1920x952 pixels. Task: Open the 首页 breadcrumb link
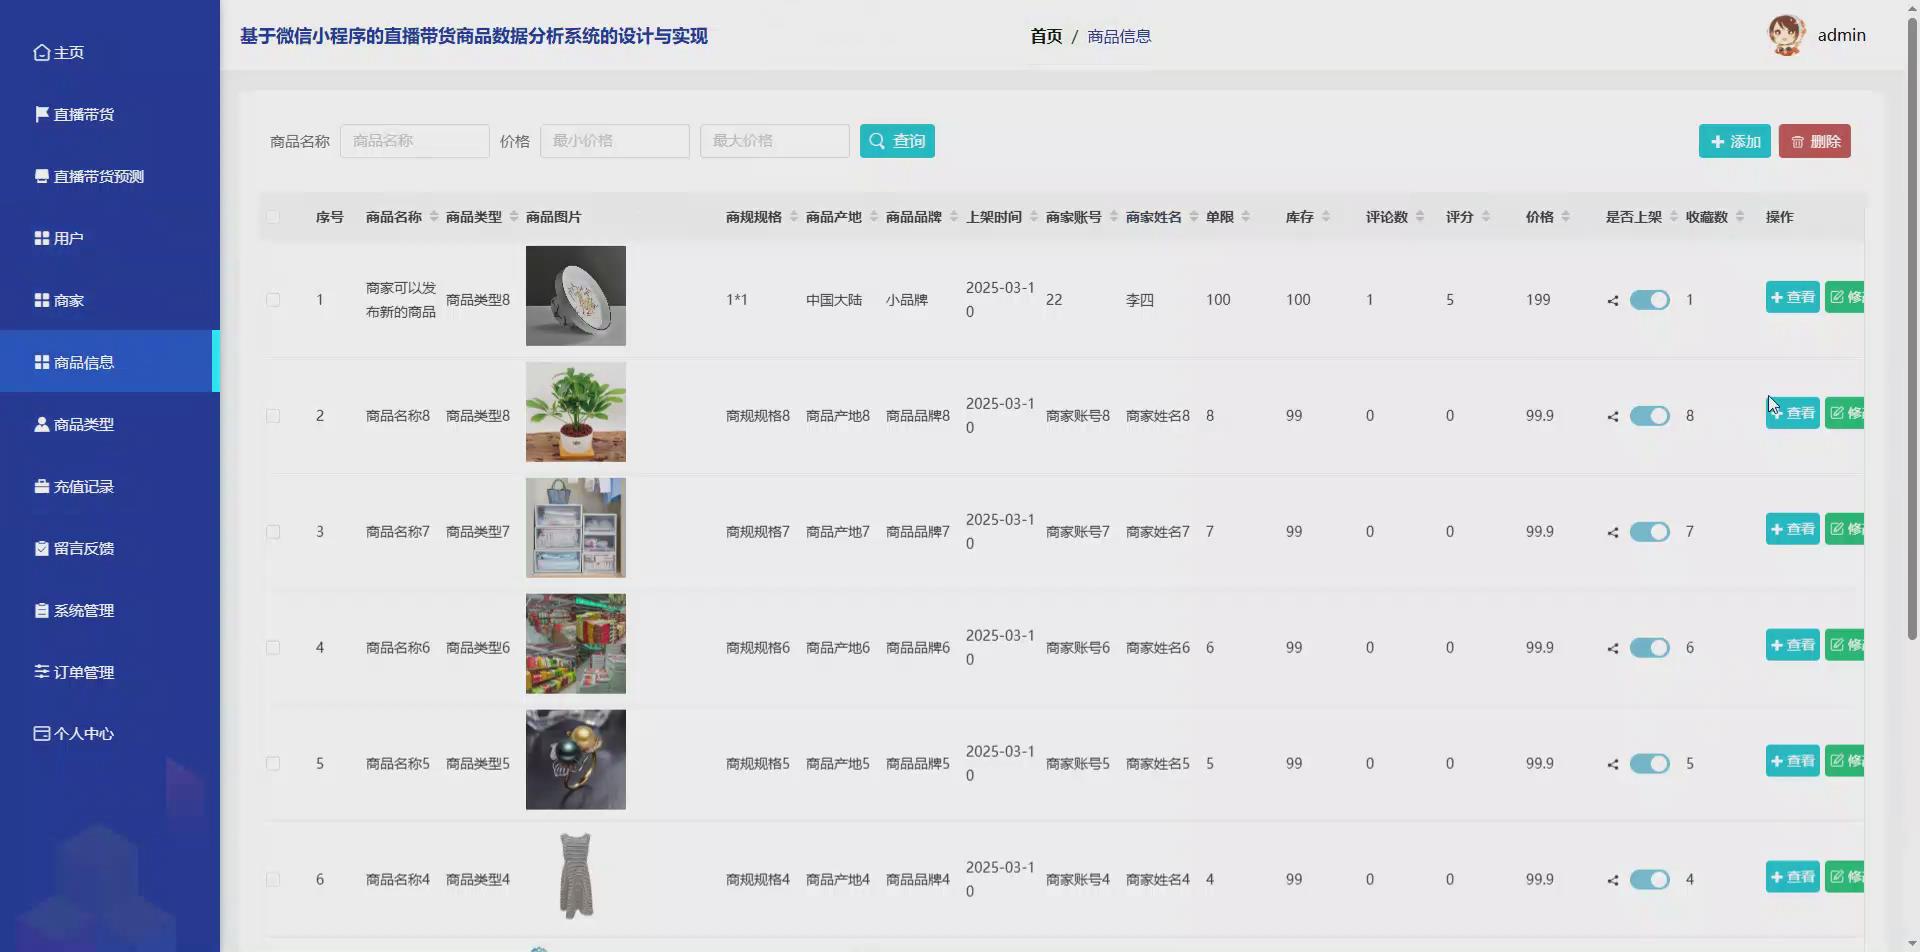(1046, 36)
